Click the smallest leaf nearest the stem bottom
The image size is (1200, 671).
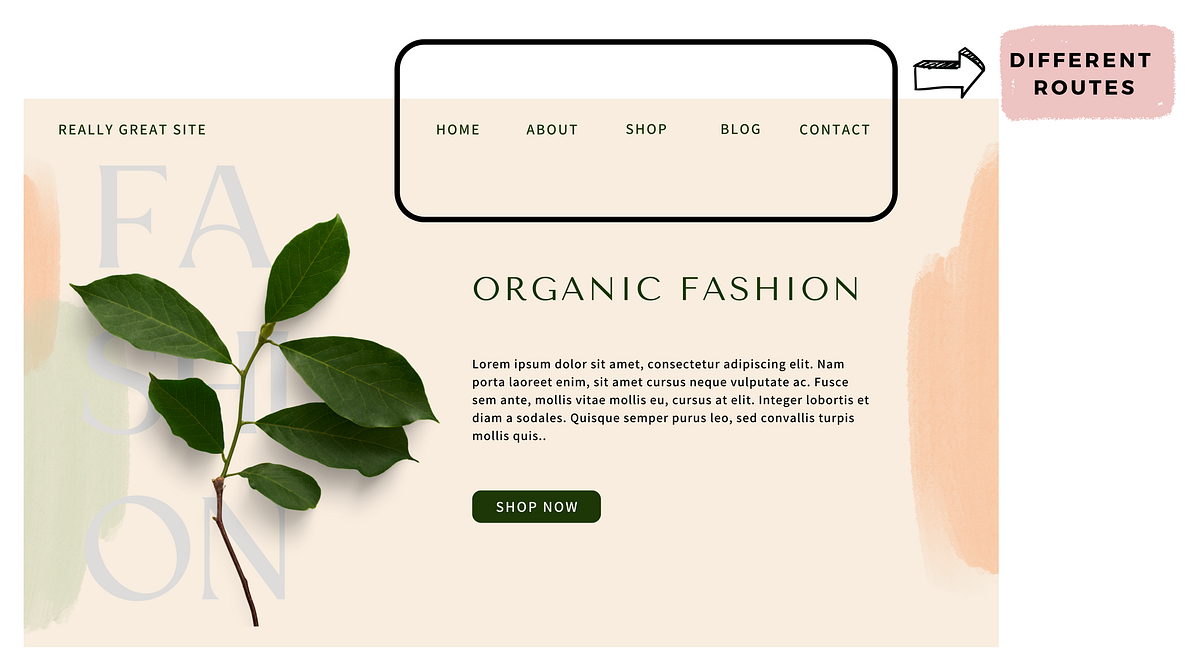[280, 485]
